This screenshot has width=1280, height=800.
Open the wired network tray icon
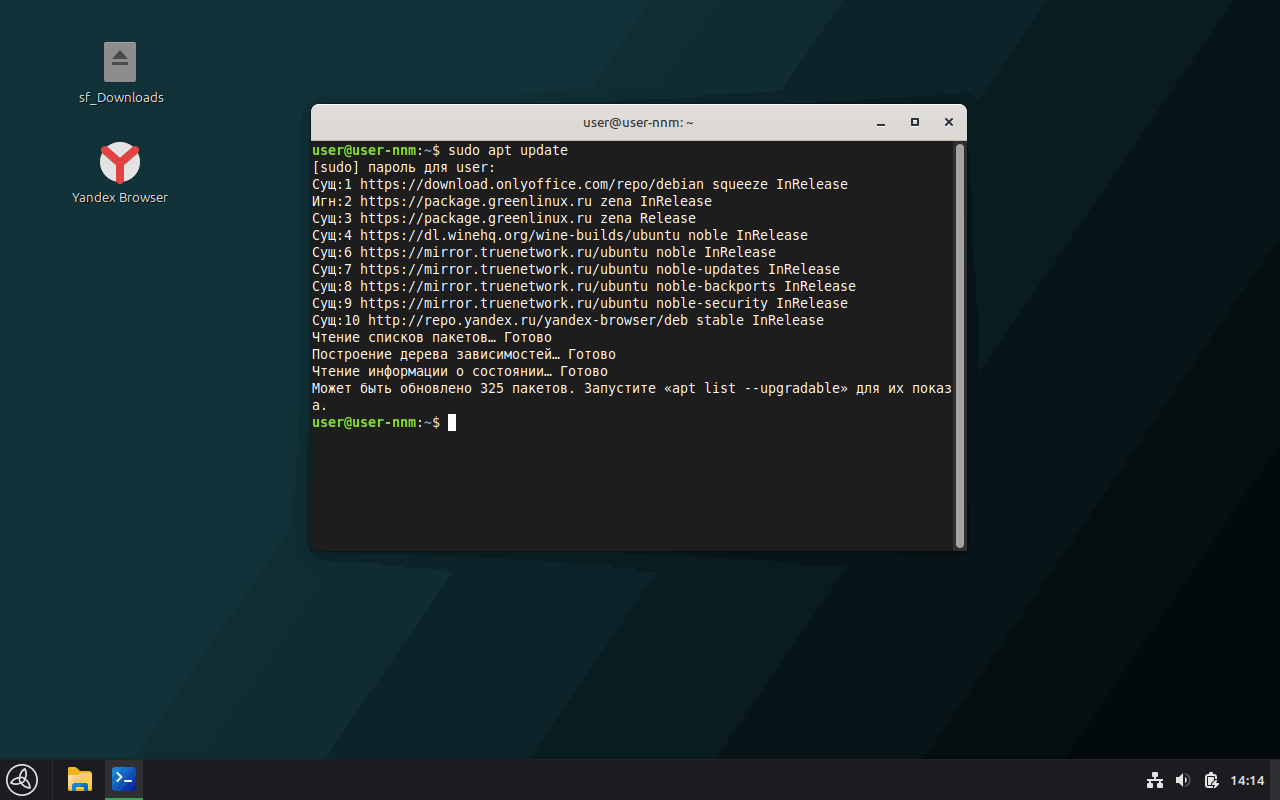pyautogui.click(x=1154, y=780)
